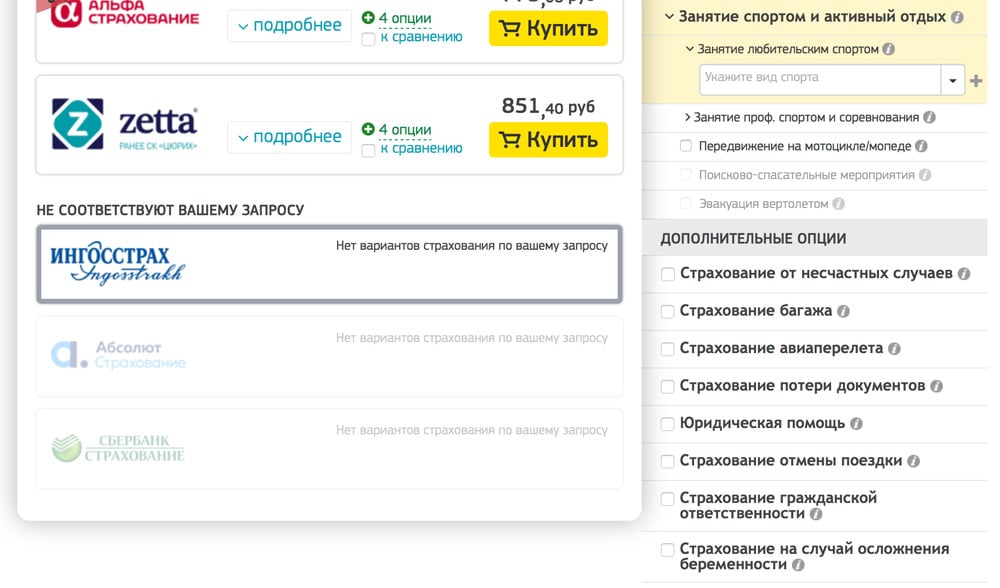Click the 'Укажите вид спорта' input field
Image resolution: width=1000 pixels, height=588 pixels.
point(819,78)
